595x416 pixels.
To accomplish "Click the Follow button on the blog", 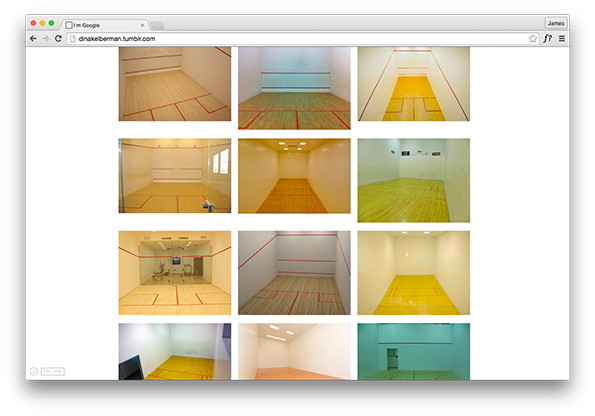I will [x=53, y=371].
